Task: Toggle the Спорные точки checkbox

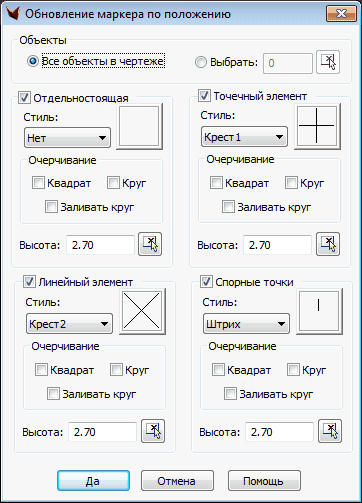Action: [x=206, y=282]
